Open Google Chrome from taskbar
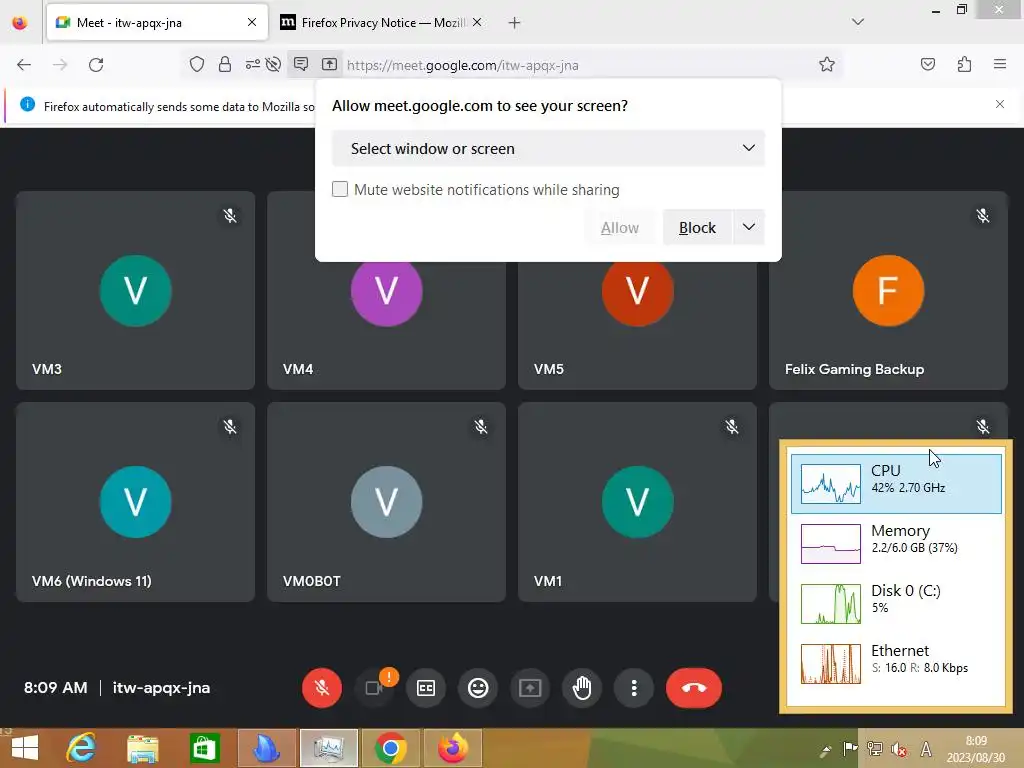The width and height of the screenshot is (1024, 768). coord(391,748)
